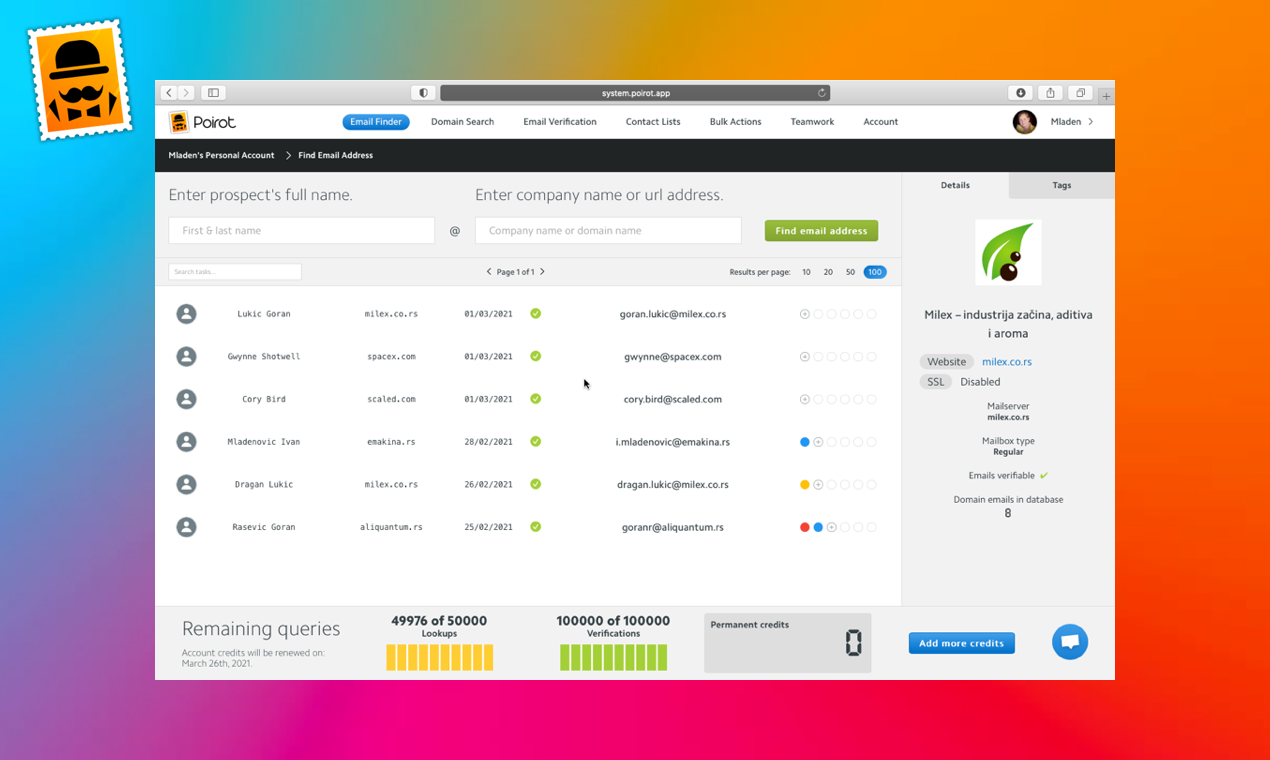
Task: Click verified checkmark for dragan.lukic@milex.co.rs
Action: point(536,484)
